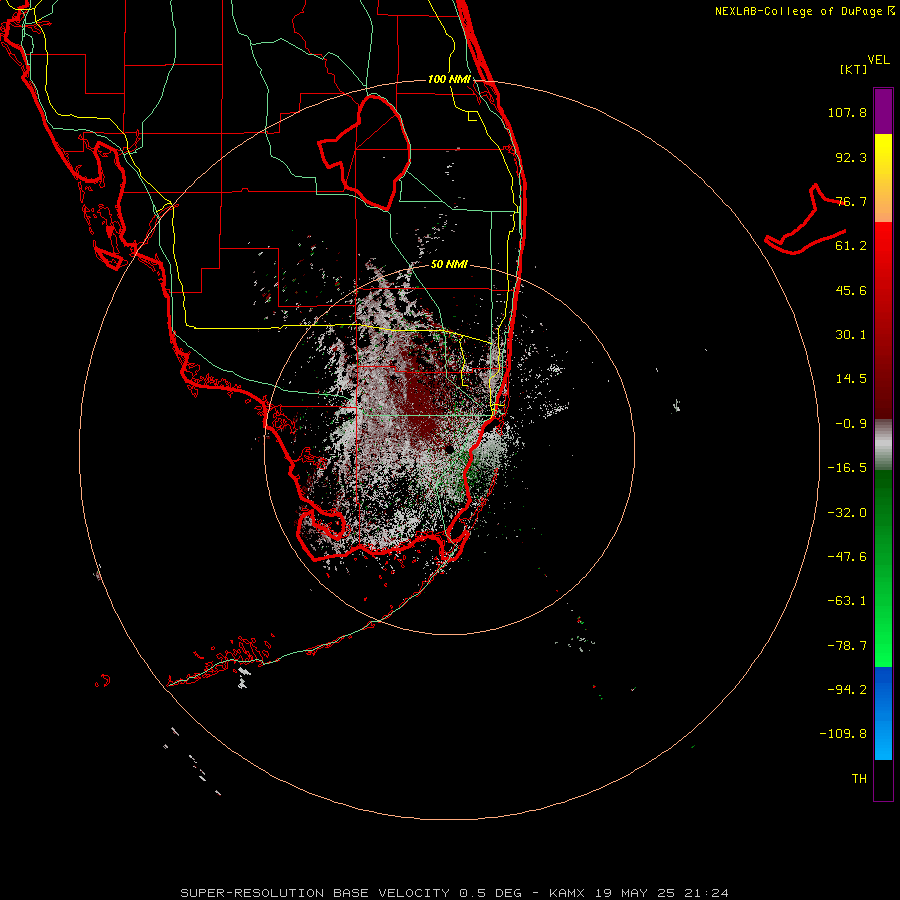
Task: Click the [KT] units label
Action: [x=854, y=69]
